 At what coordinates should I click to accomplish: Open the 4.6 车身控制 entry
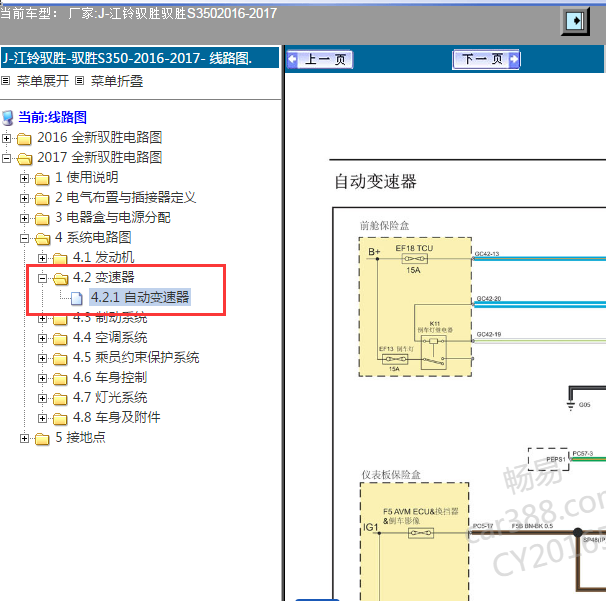click(x=110, y=378)
